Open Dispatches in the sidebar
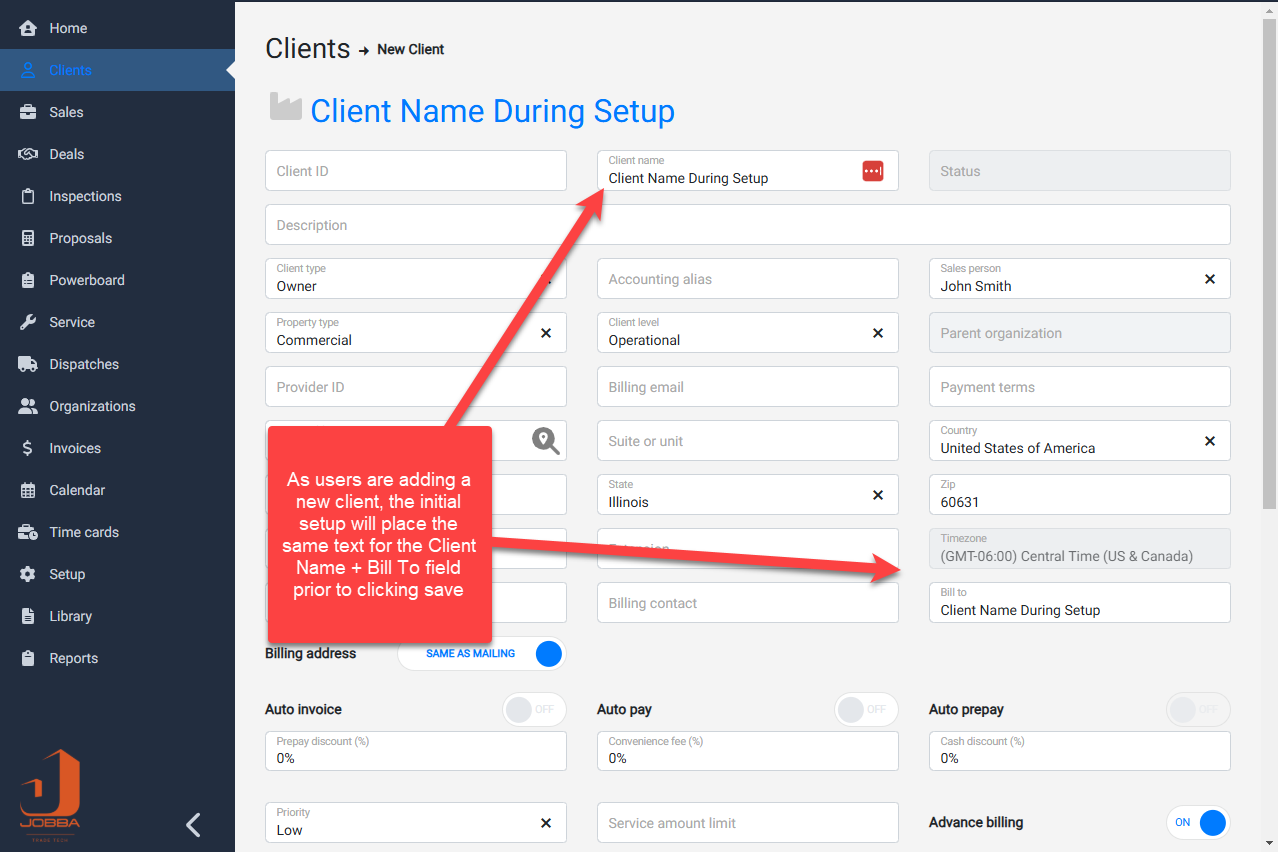This screenshot has width=1278, height=852. (84, 364)
